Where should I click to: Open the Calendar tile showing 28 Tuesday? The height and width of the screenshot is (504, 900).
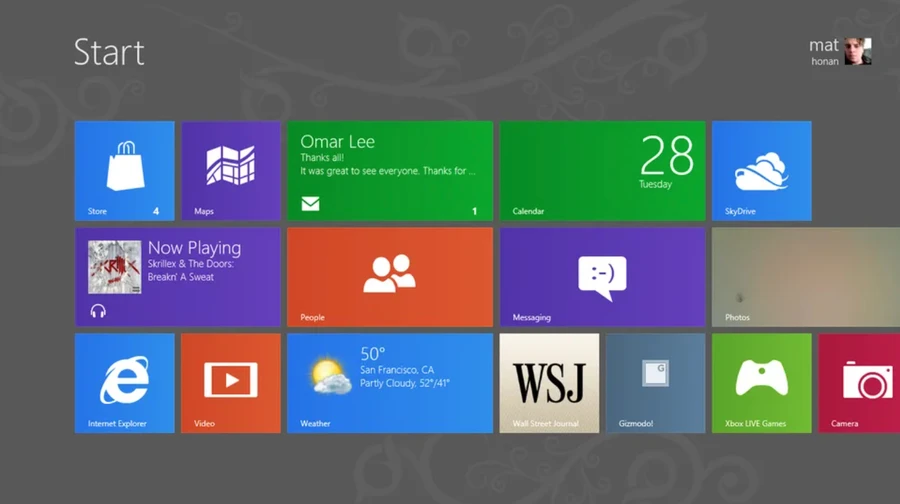point(602,170)
